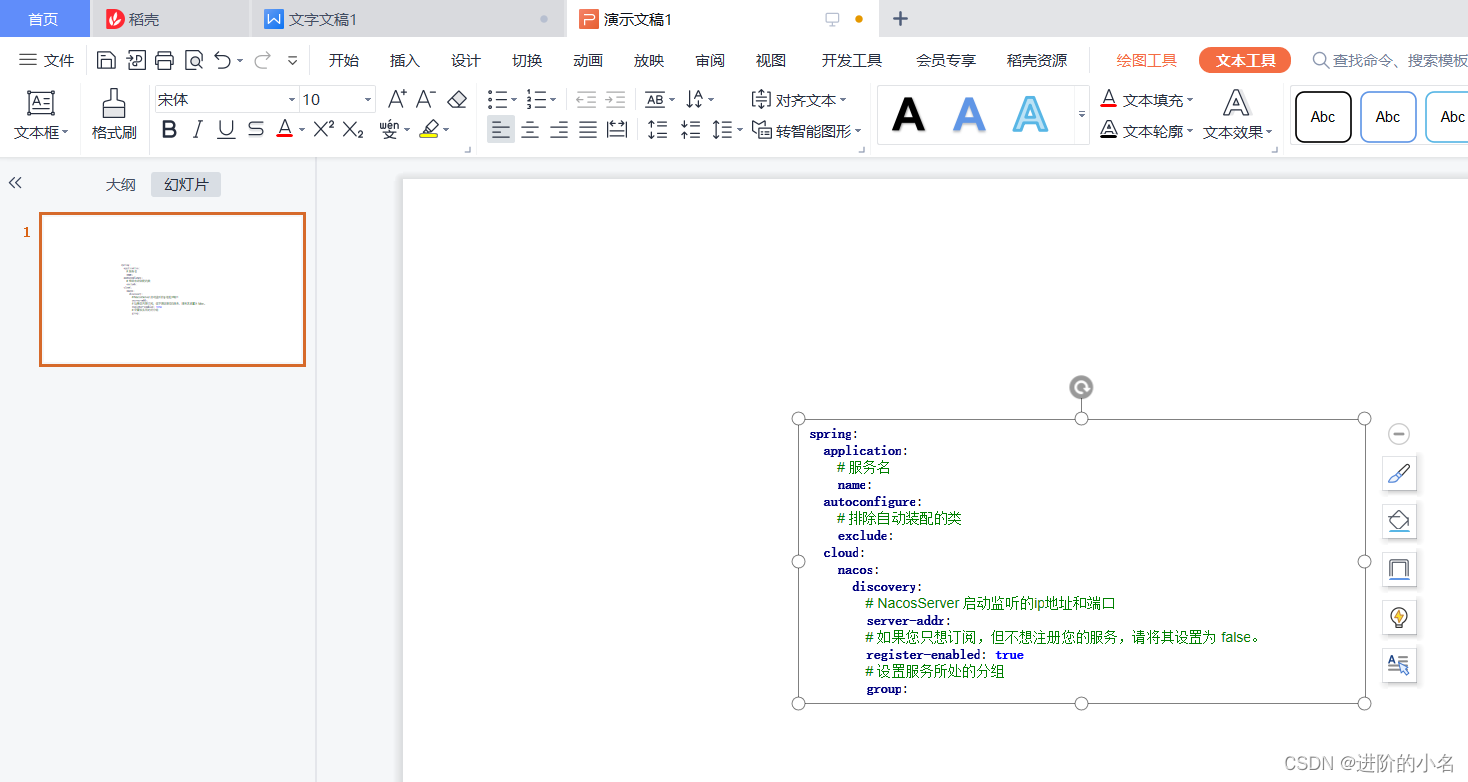Image resolution: width=1468 pixels, height=782 pixels.
Task: Open the Insert (插入) ribbon tab
Action: point(404,60)
